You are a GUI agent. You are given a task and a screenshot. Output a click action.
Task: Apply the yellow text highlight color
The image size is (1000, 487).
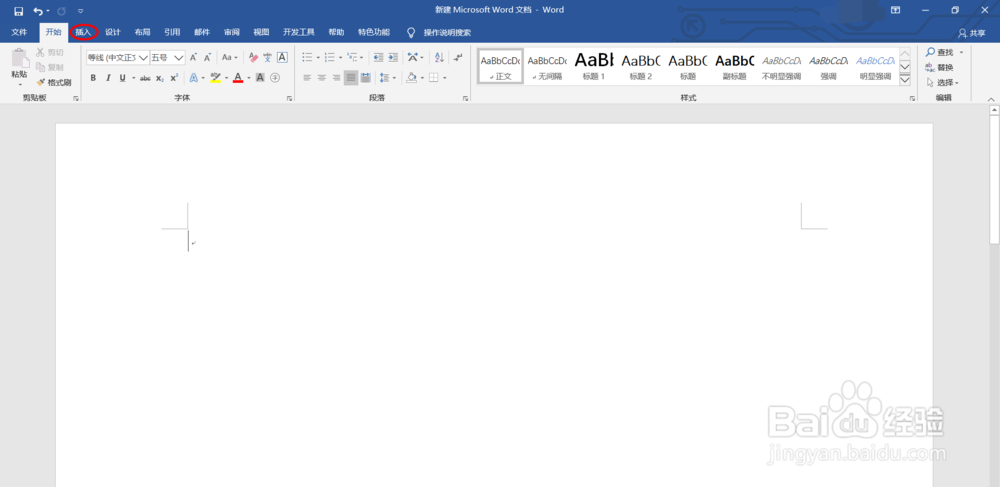pos(216,78)
